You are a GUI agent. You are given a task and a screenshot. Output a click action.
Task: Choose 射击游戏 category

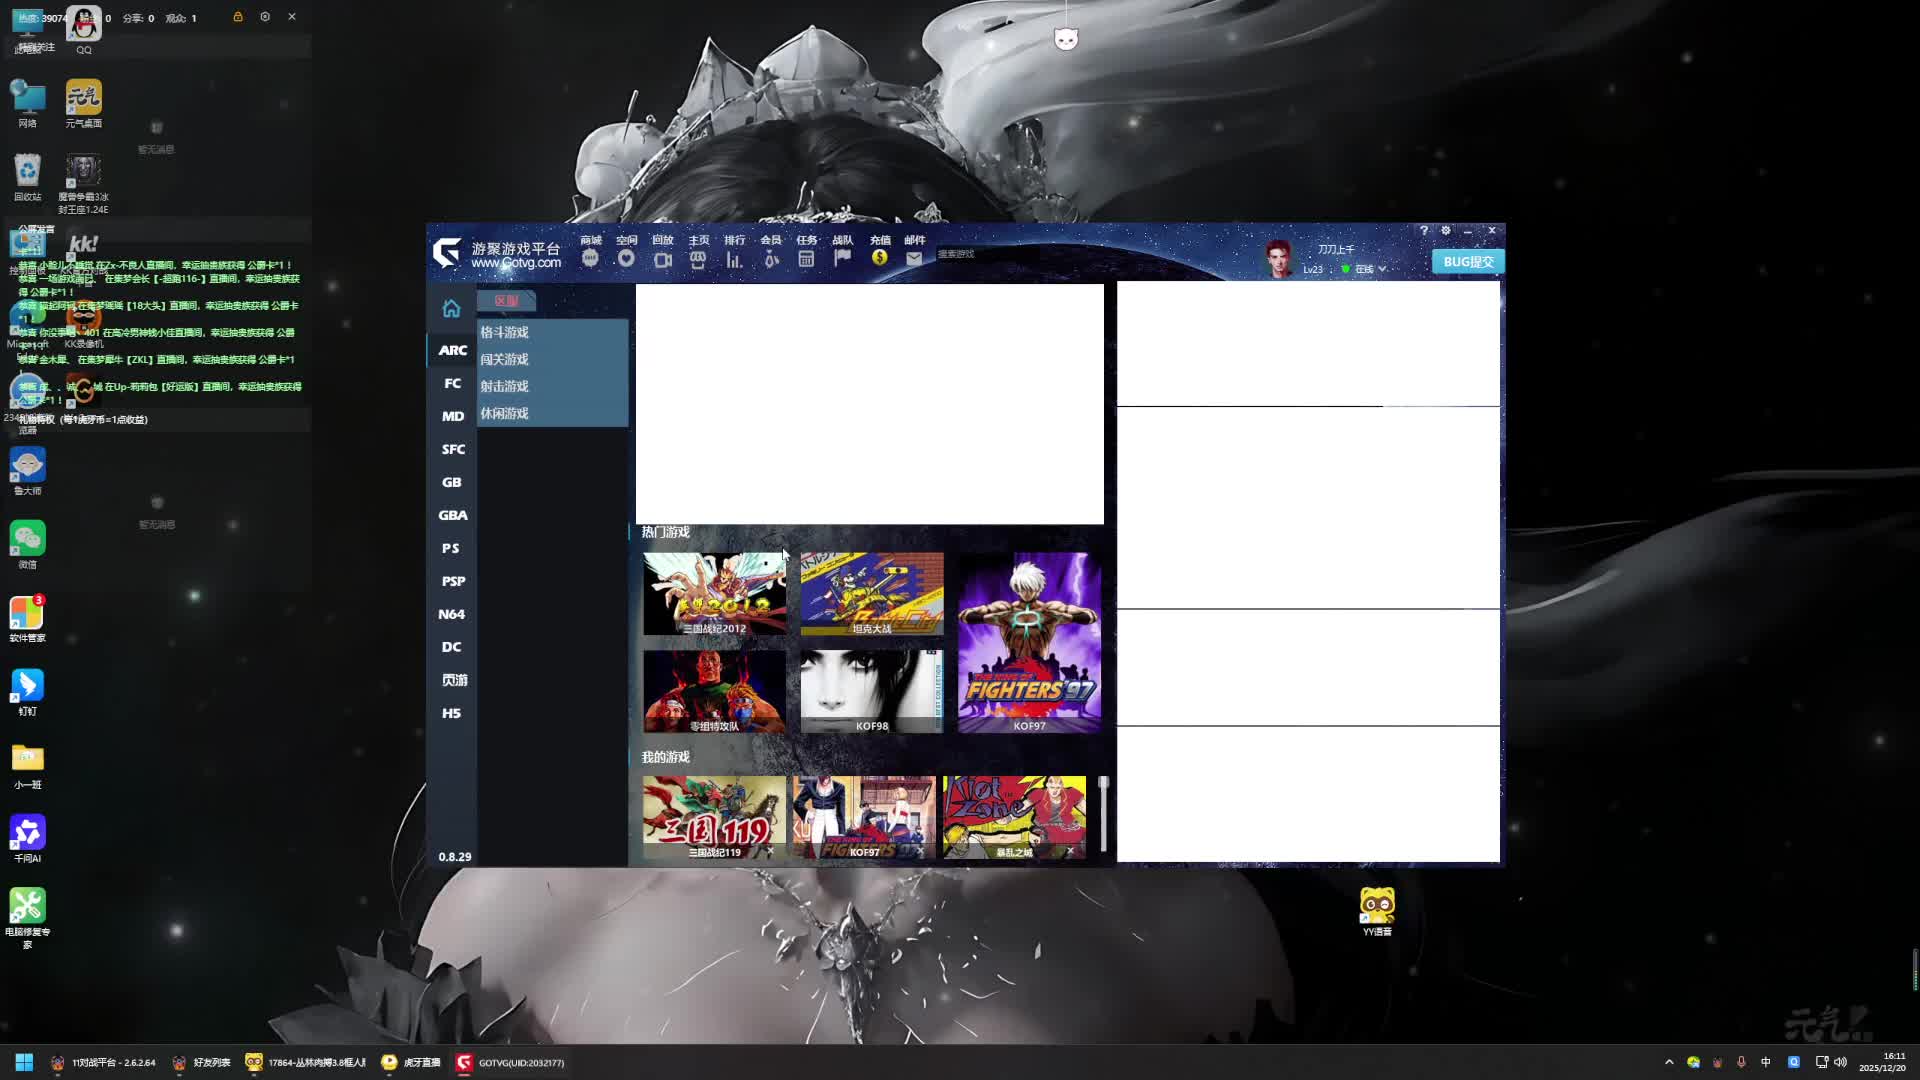[x=505, y=386]
